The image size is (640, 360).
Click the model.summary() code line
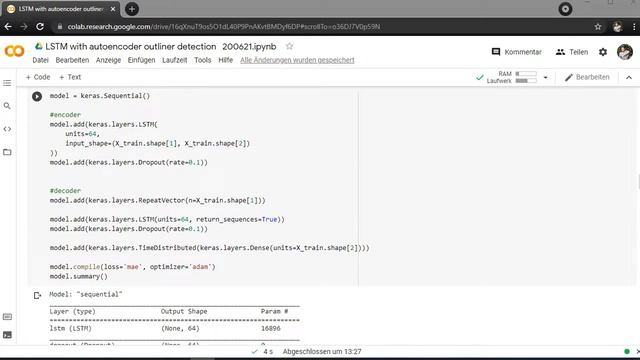[79, 276]
